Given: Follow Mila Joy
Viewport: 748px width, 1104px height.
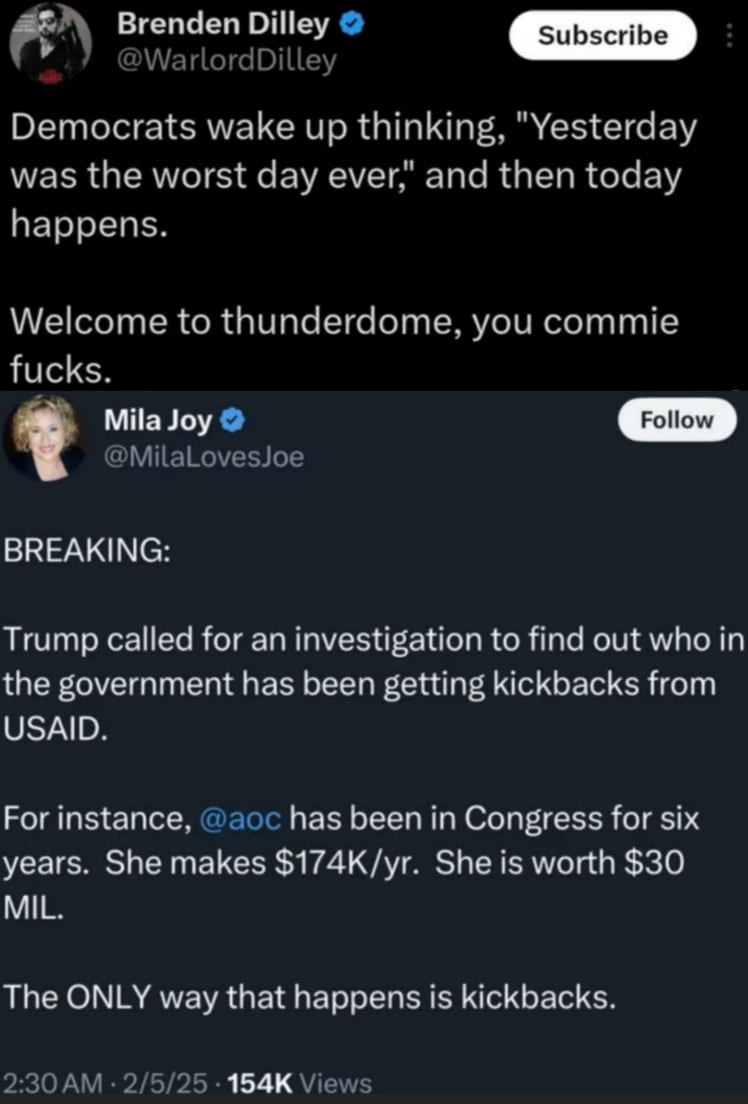Looking at the screenshot, I should pyautogui.click(x=676, y=420).
